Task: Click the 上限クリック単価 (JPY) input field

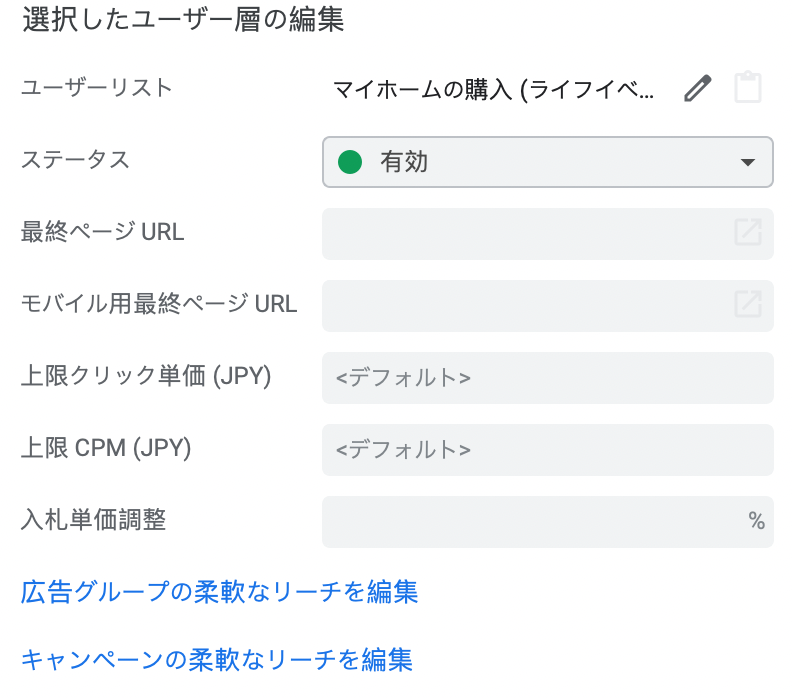Action: (547, 377)
